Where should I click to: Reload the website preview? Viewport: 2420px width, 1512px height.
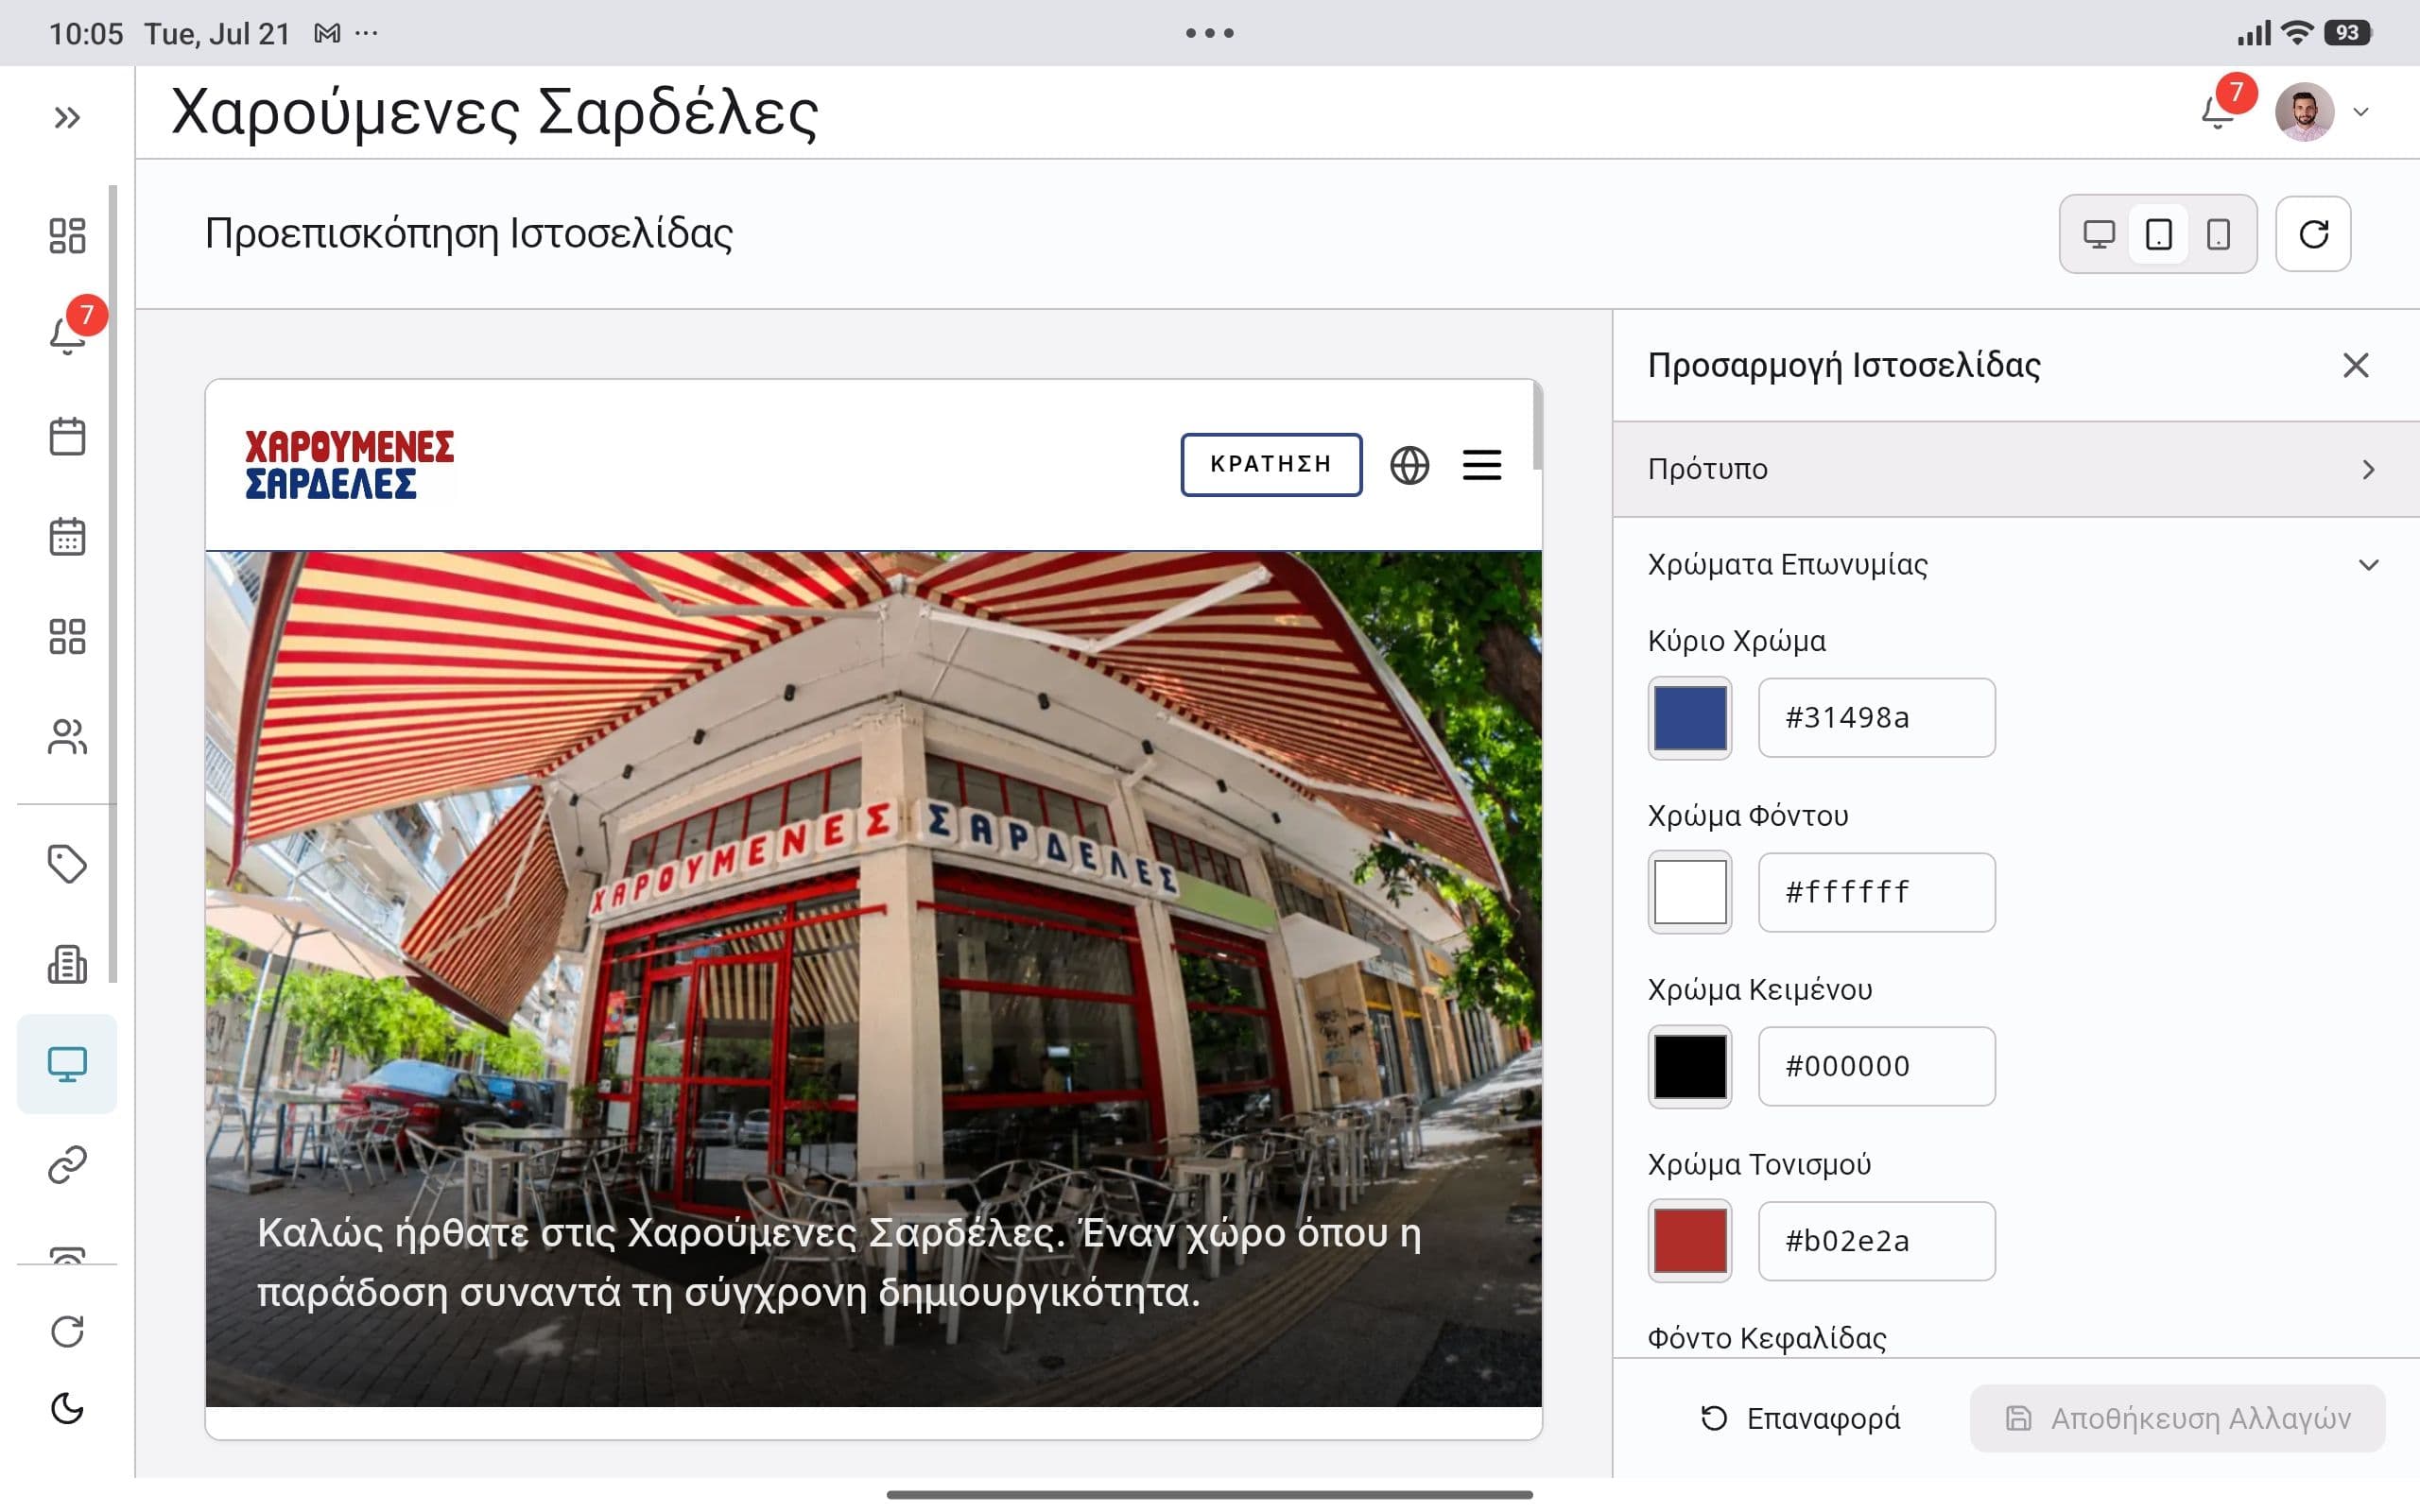click(x=2313, y=234)
